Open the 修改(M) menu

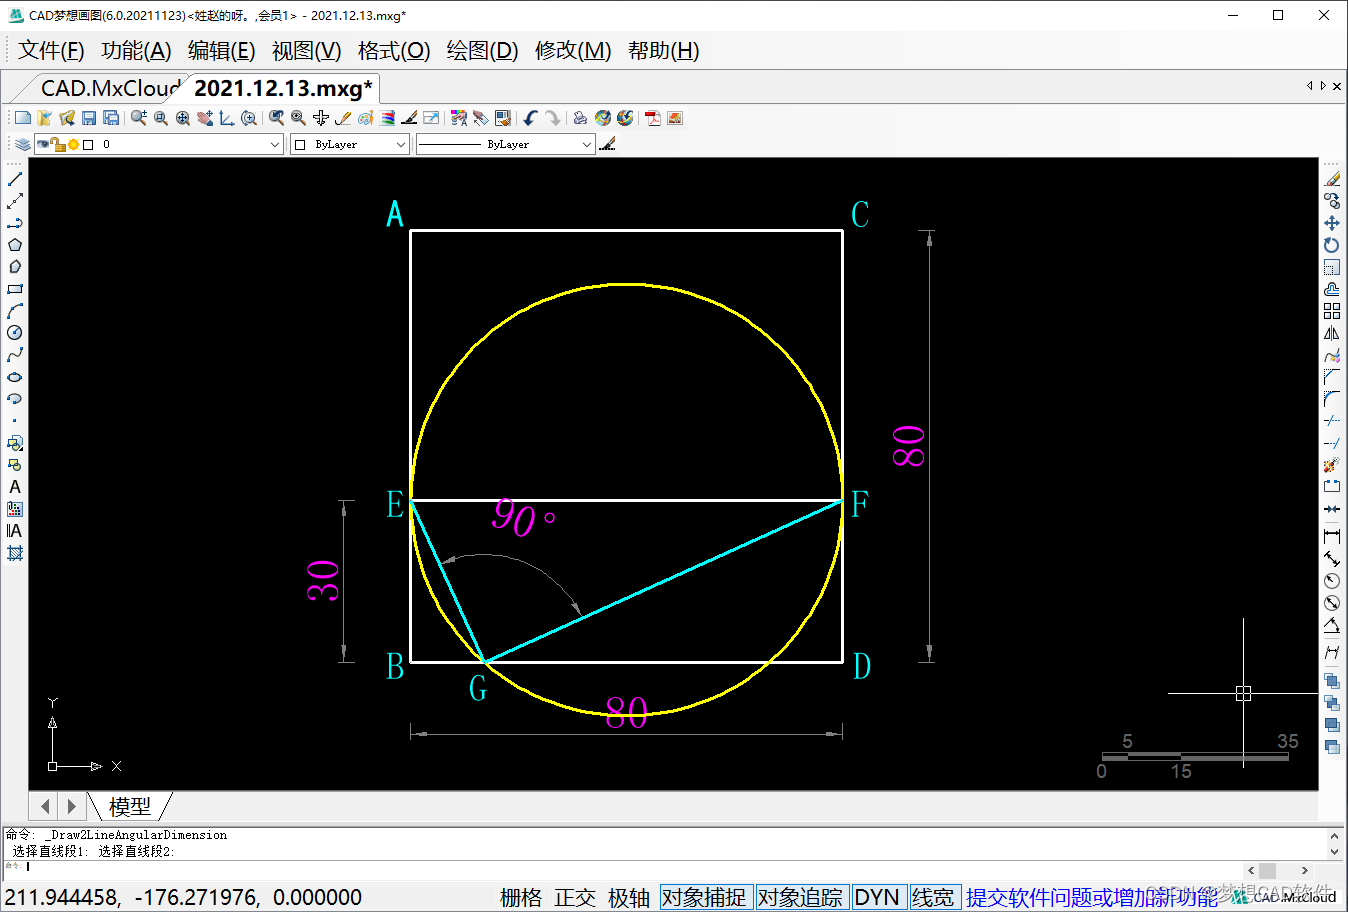point(573,50)
